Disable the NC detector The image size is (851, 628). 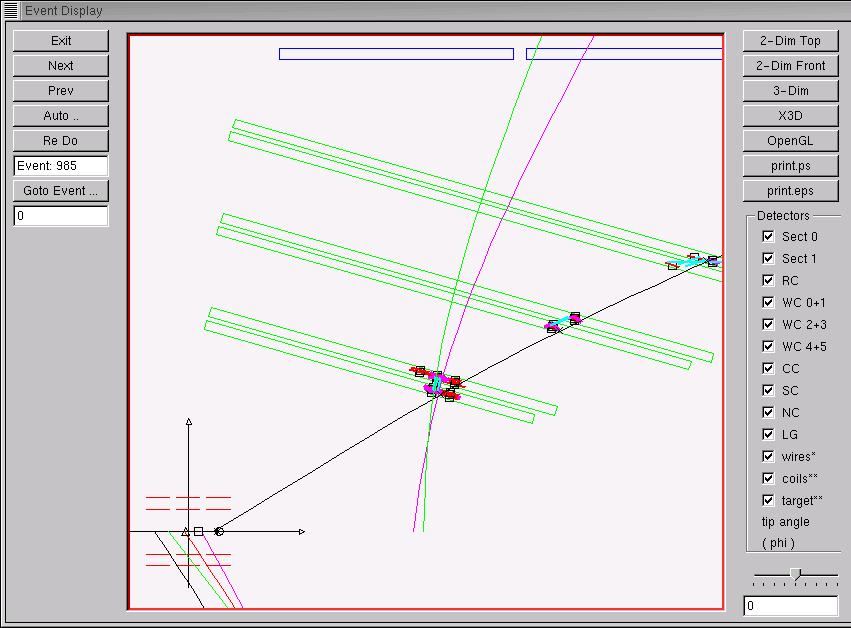[x=768, y=412]
